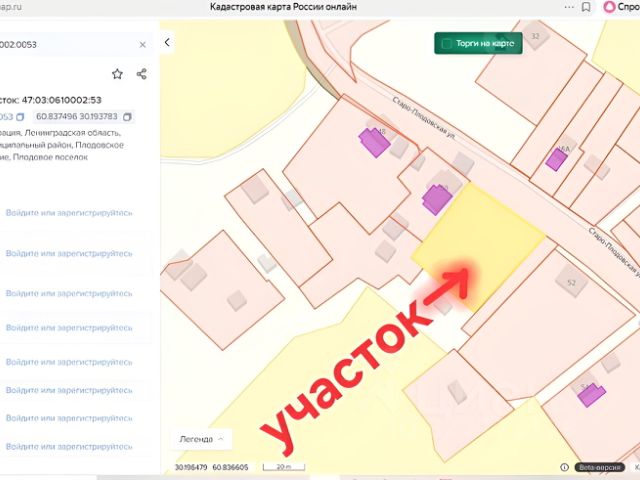The width and height of the screenshot is (640, 480).
Task: Share the parcel using the share icon
Action: pyautogui.click(x=141, y=74)
